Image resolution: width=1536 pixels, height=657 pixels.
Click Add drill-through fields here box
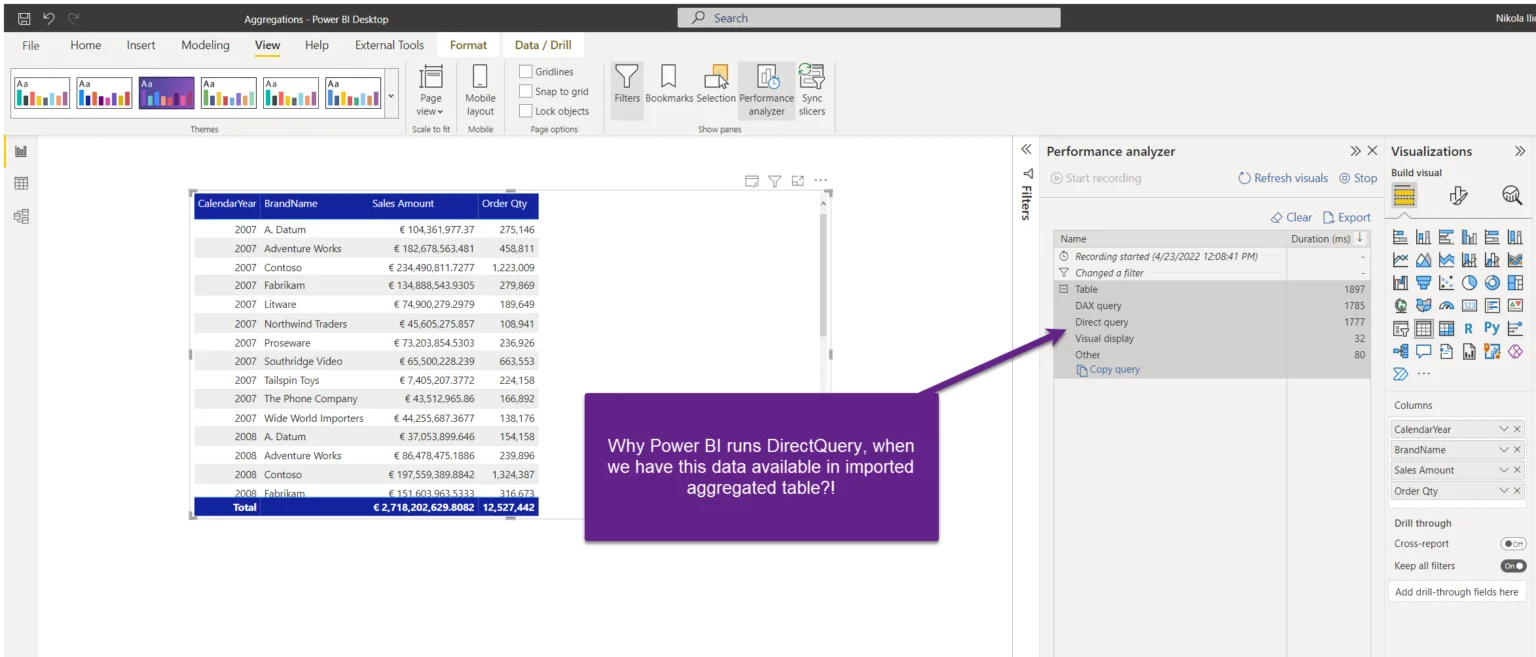(1456, 592)
